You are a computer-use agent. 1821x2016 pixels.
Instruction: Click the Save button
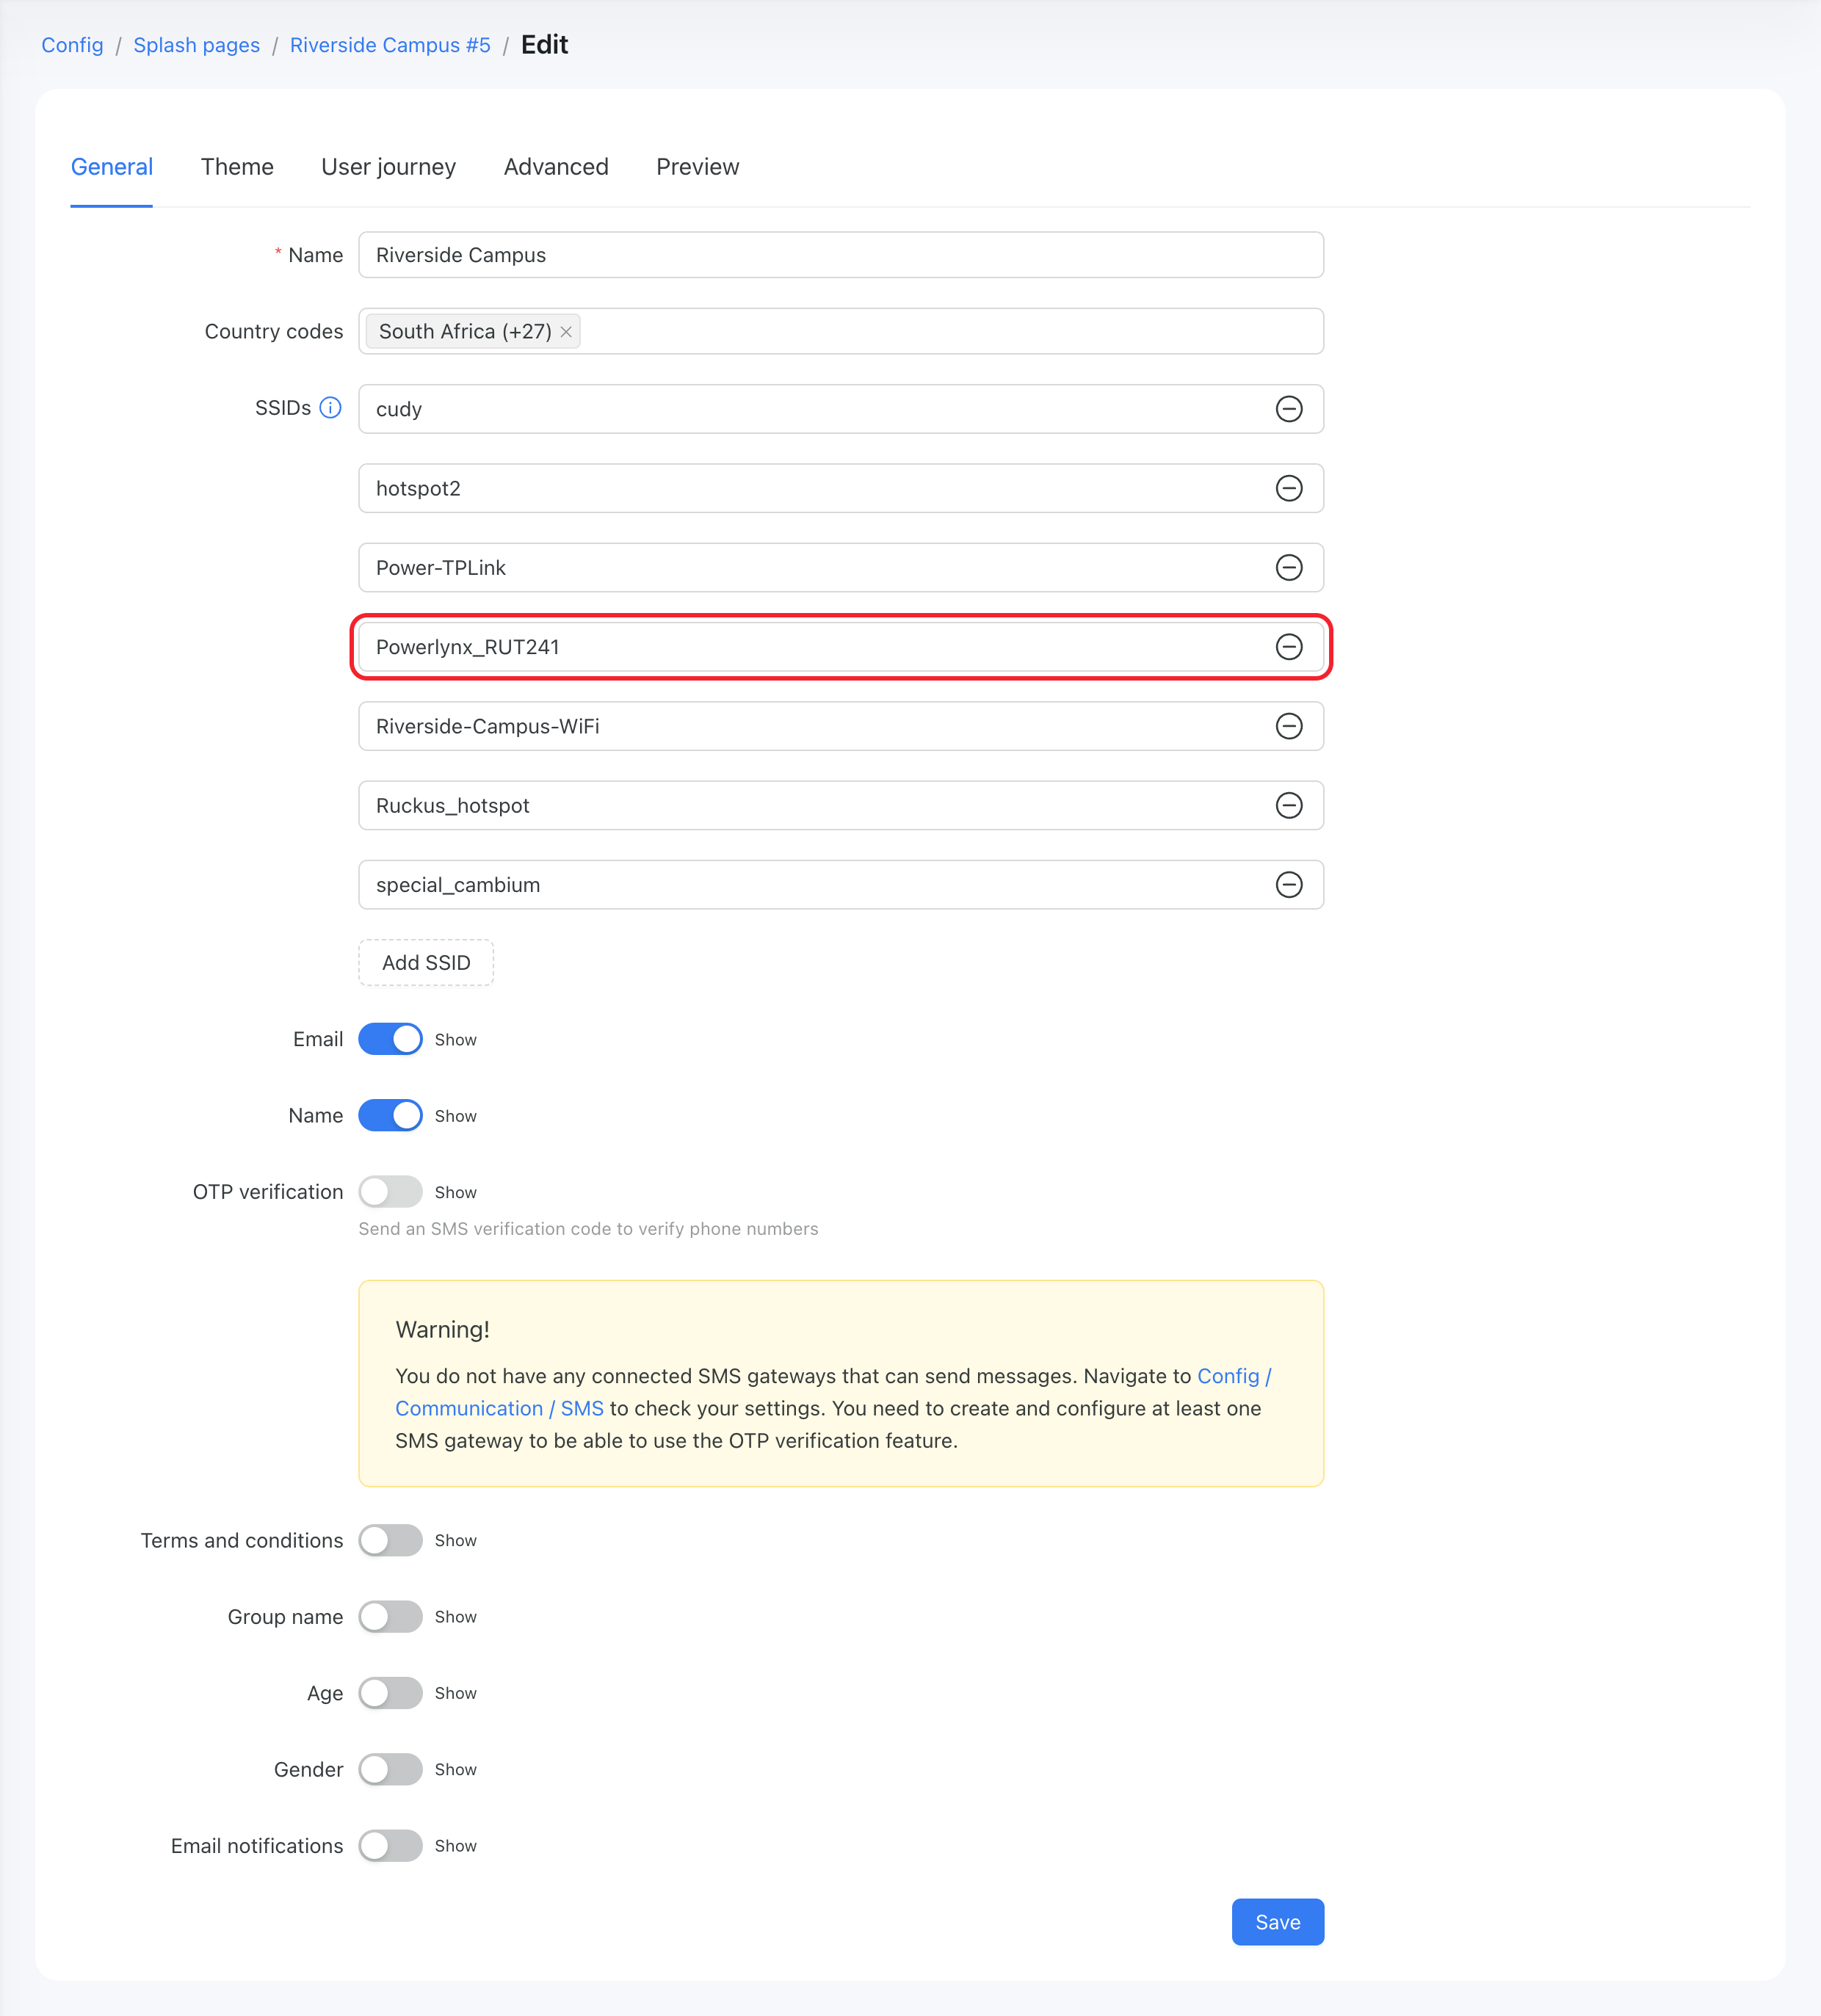pos(1277,1922)
